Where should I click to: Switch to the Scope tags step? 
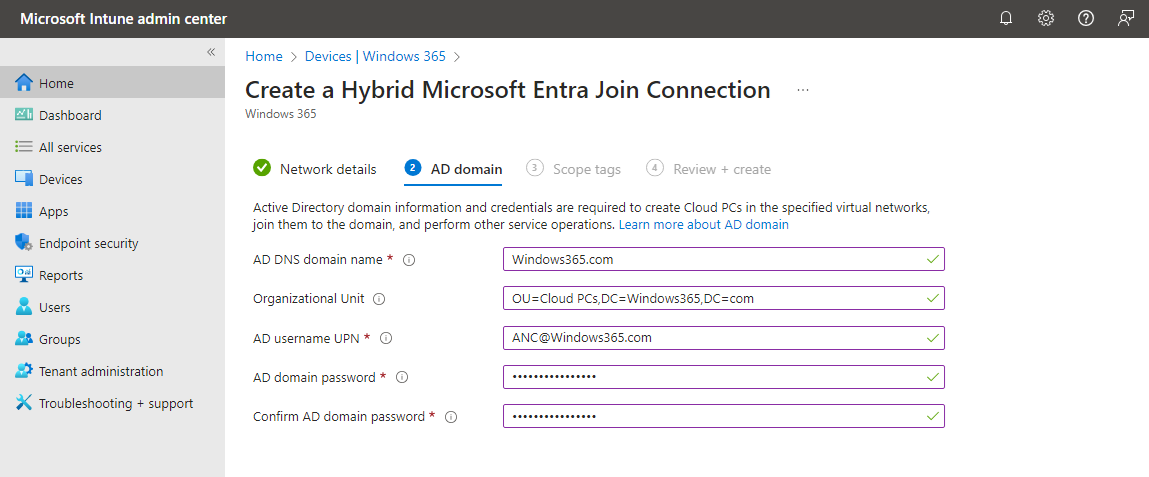pos(573,169)
